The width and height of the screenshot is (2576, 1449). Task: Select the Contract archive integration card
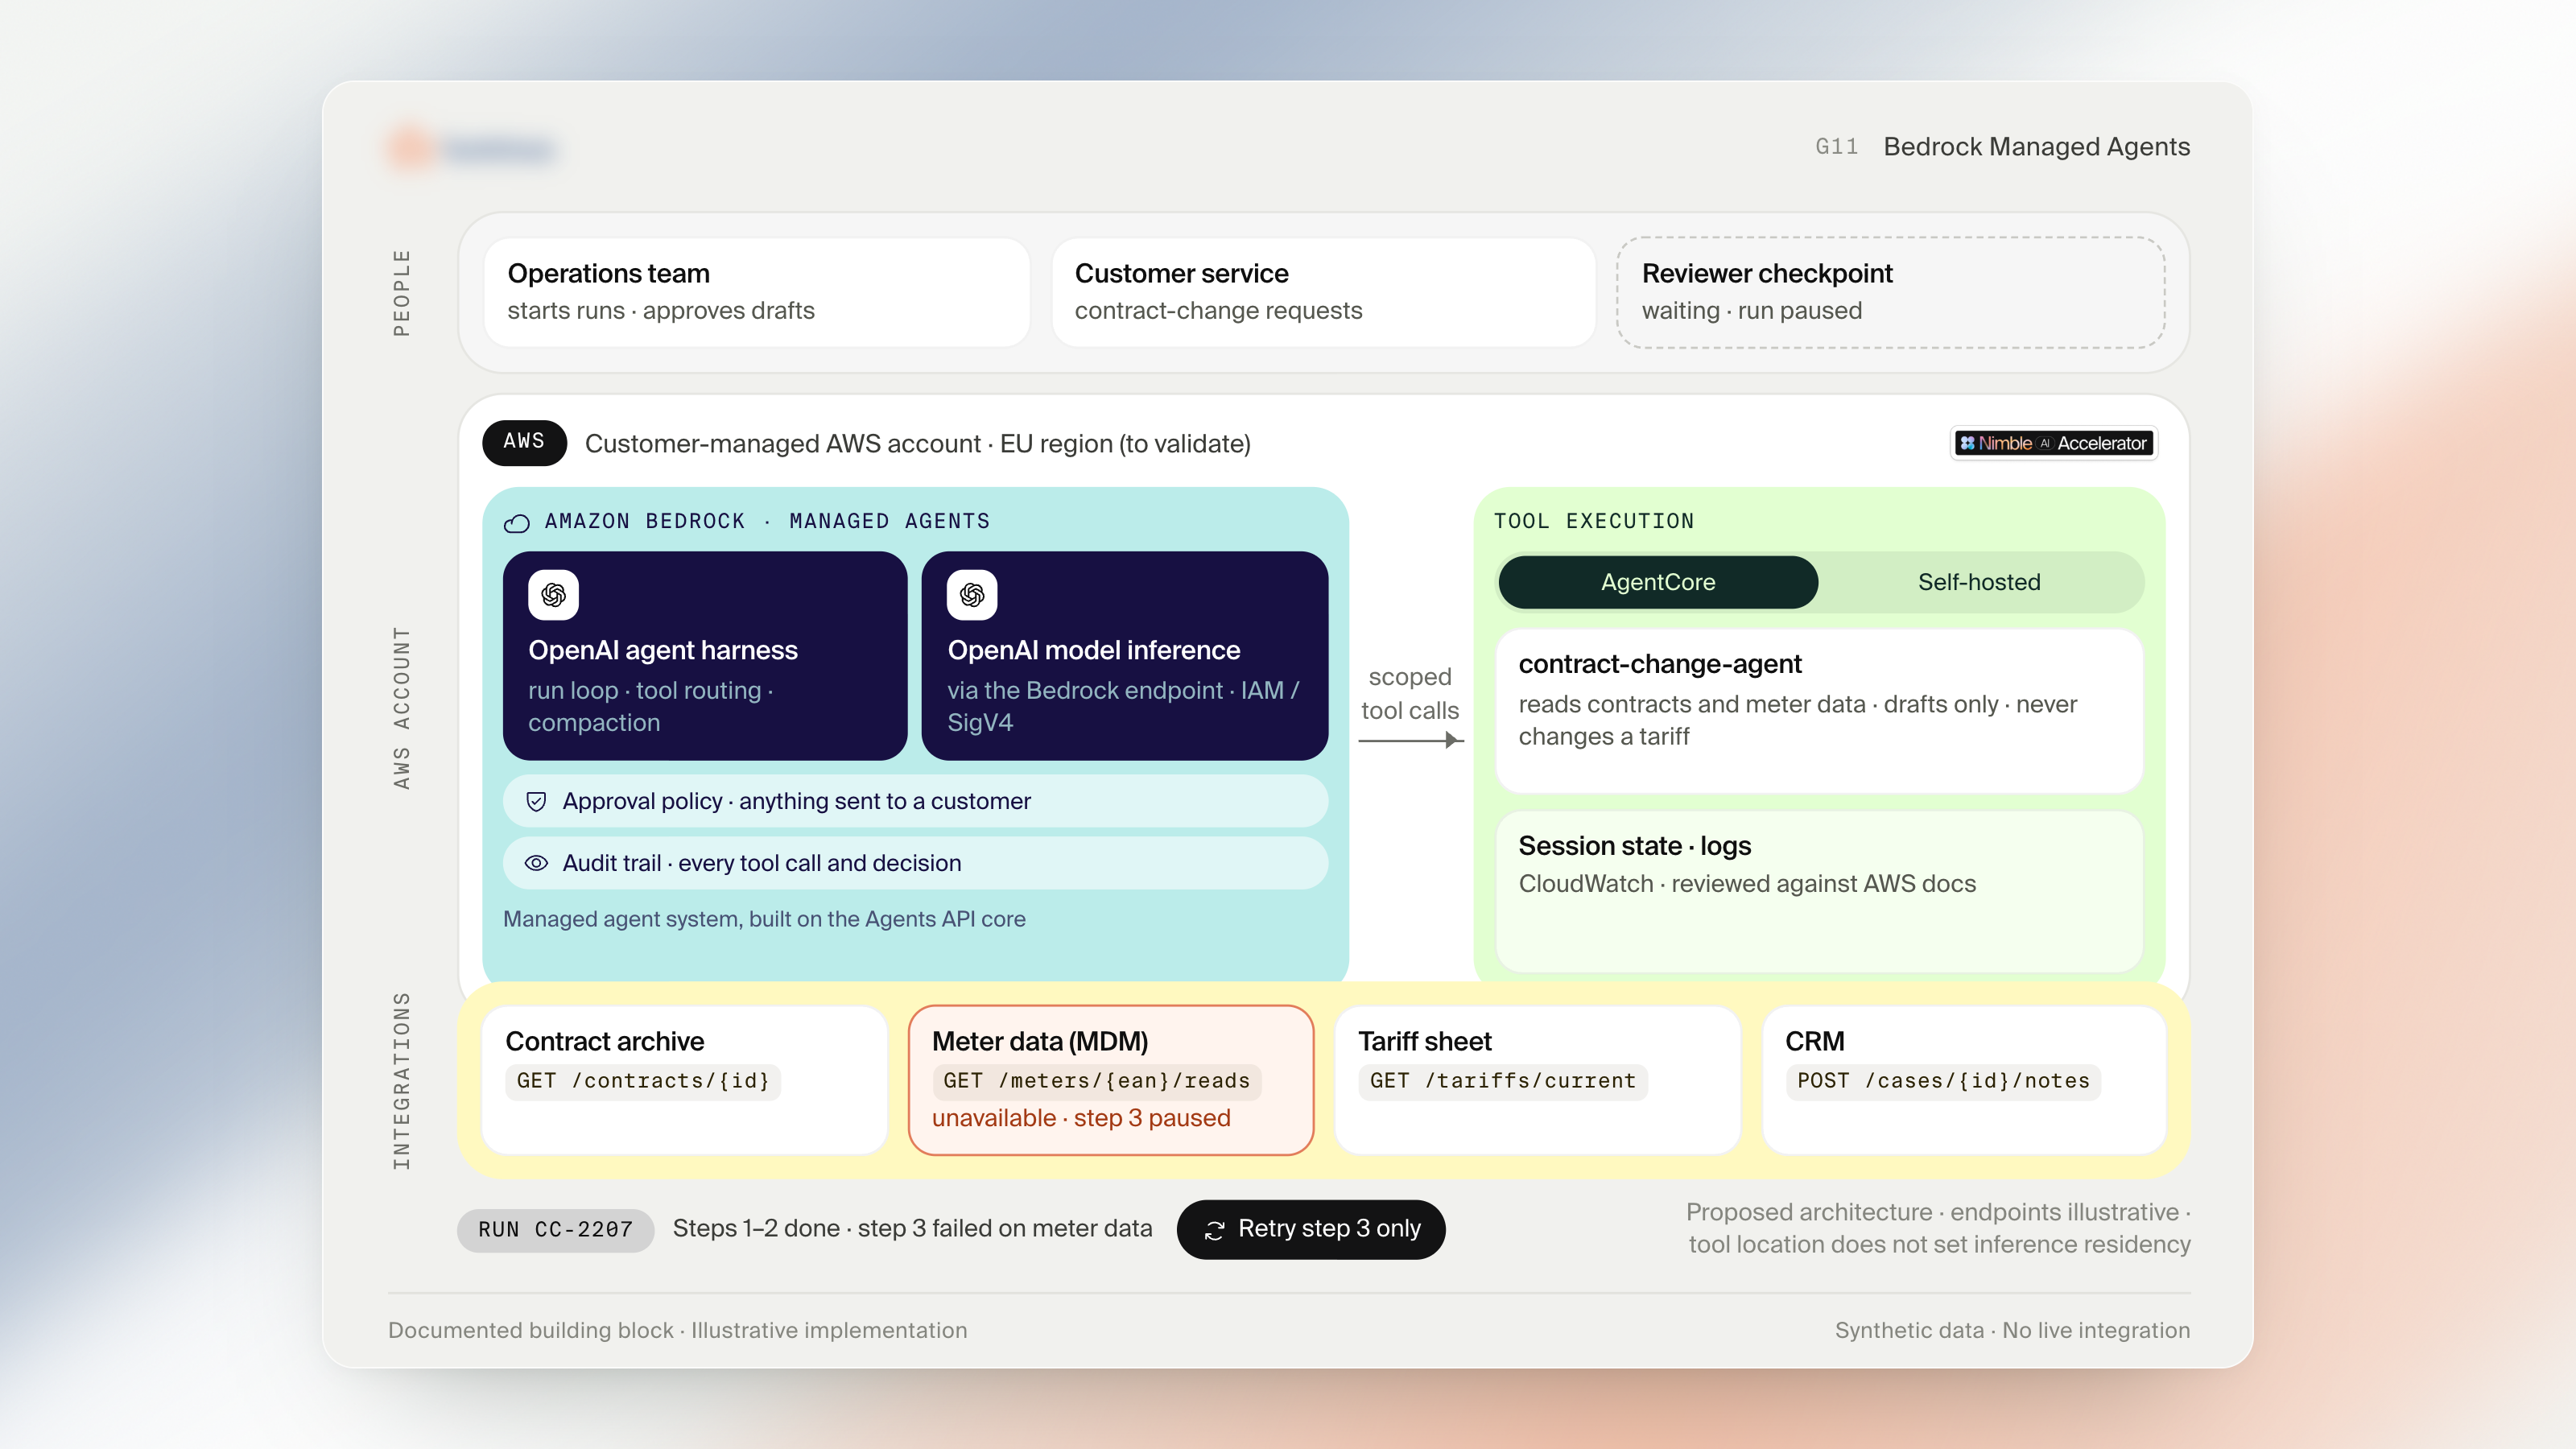684,1080
